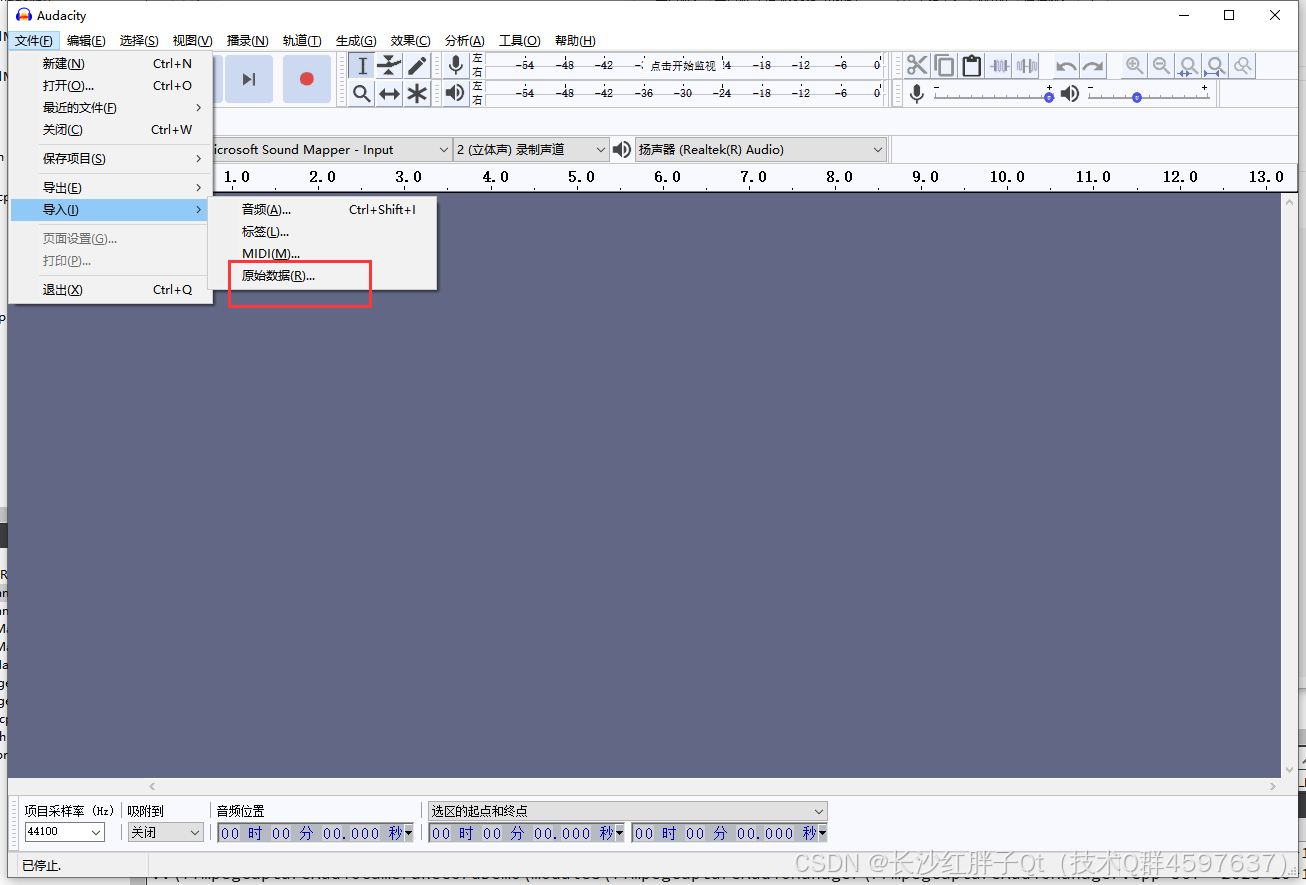Click the Zoom Out icon

(x=1161, y=66)
